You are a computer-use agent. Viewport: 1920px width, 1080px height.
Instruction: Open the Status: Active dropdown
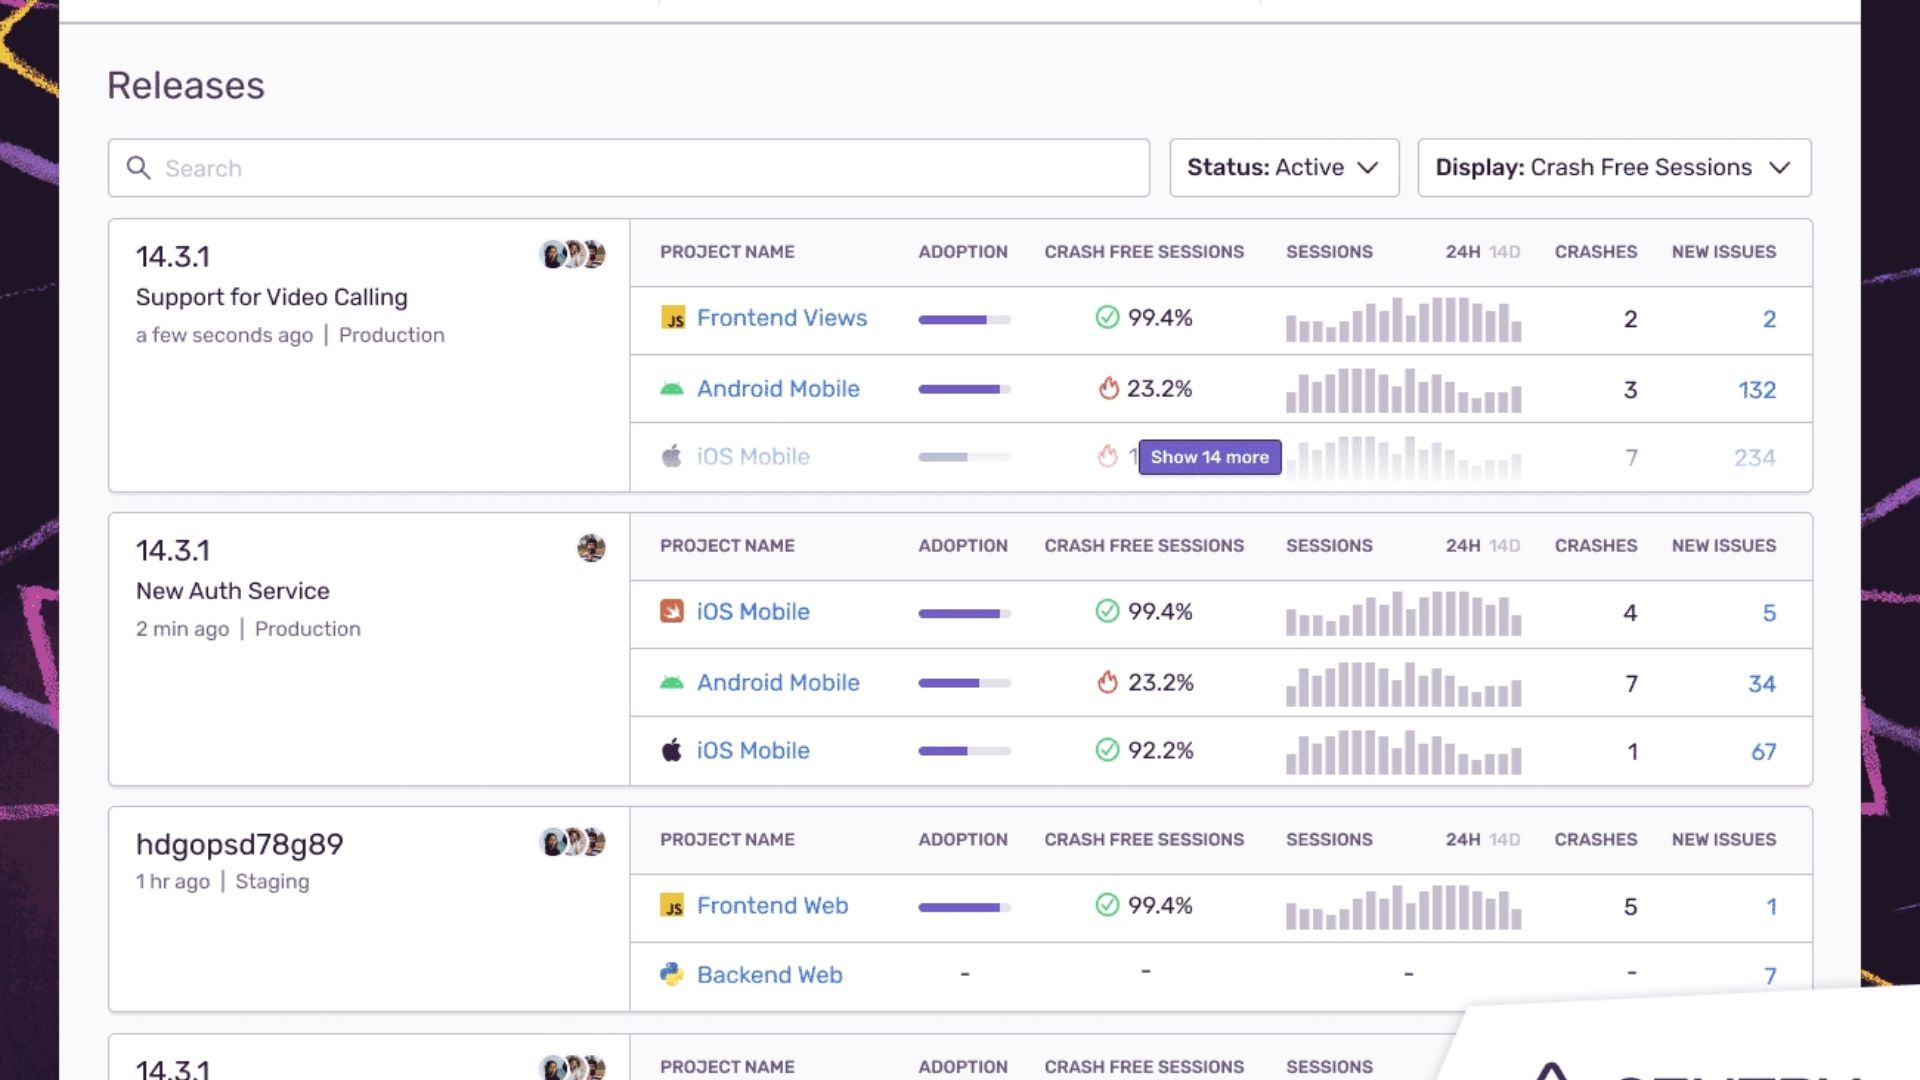coord(1284,167)
